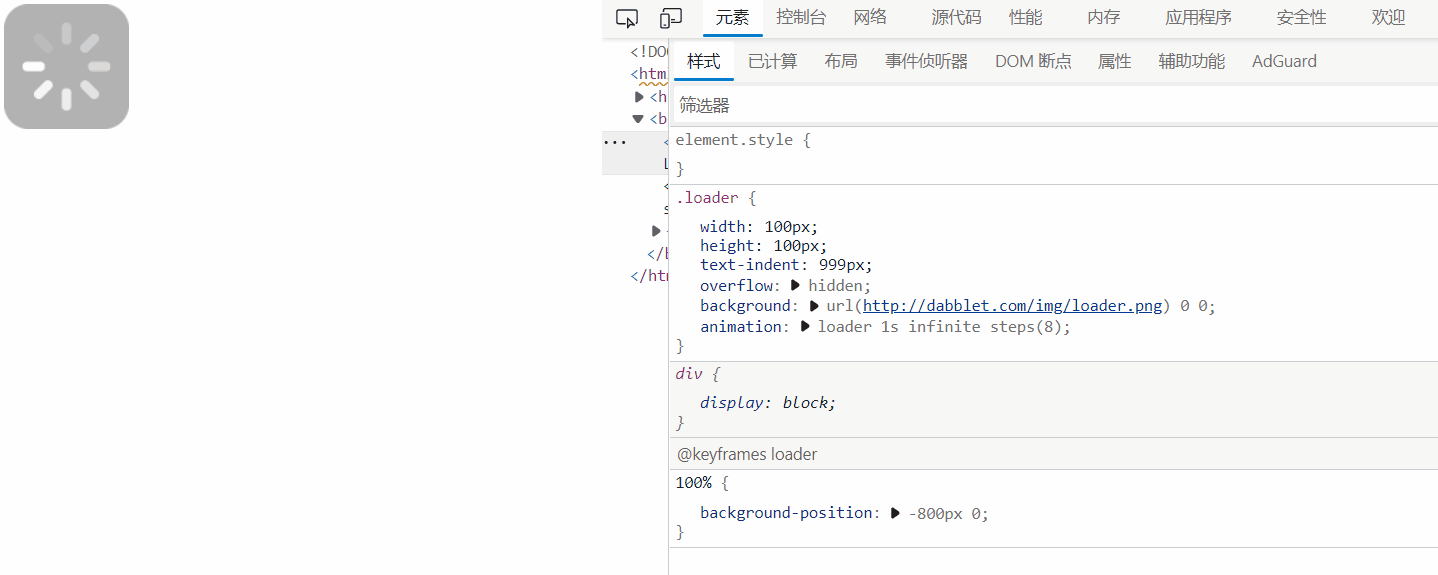Open the loader.png URL link
The width and height of the screenshot is (1438, 575).
tap(1013, 306)
